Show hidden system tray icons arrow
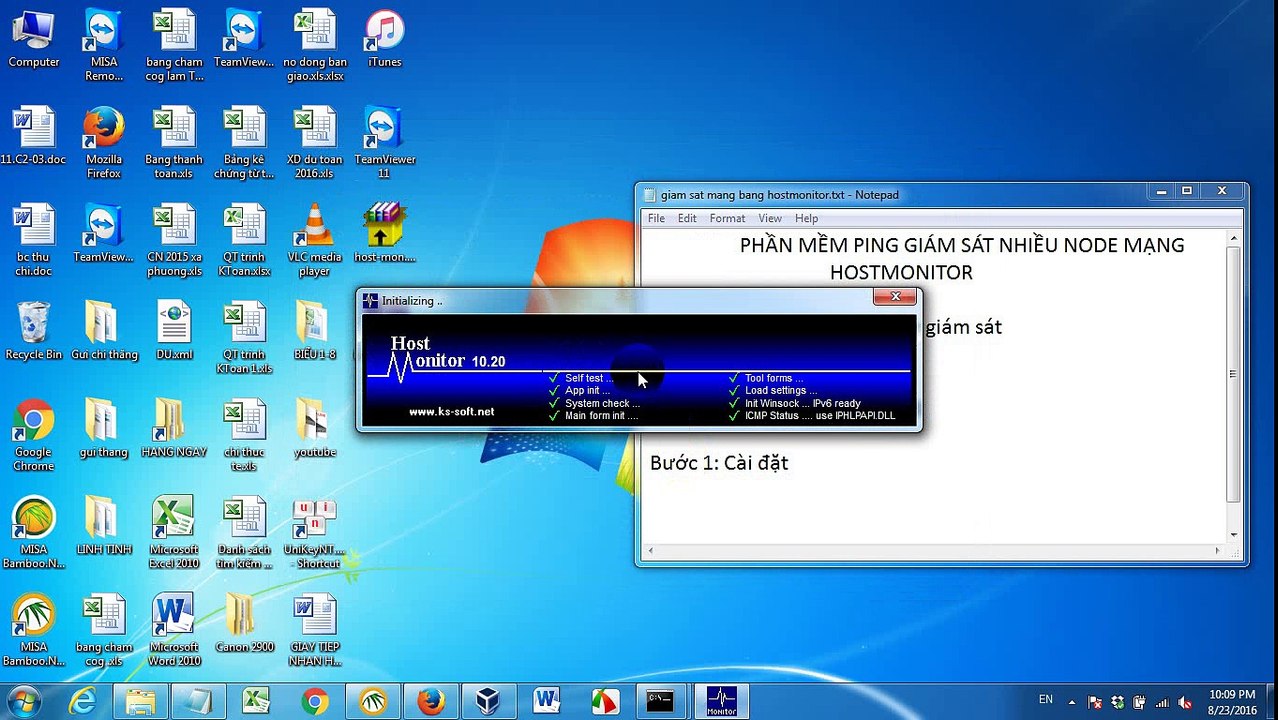 [1072, 701]
